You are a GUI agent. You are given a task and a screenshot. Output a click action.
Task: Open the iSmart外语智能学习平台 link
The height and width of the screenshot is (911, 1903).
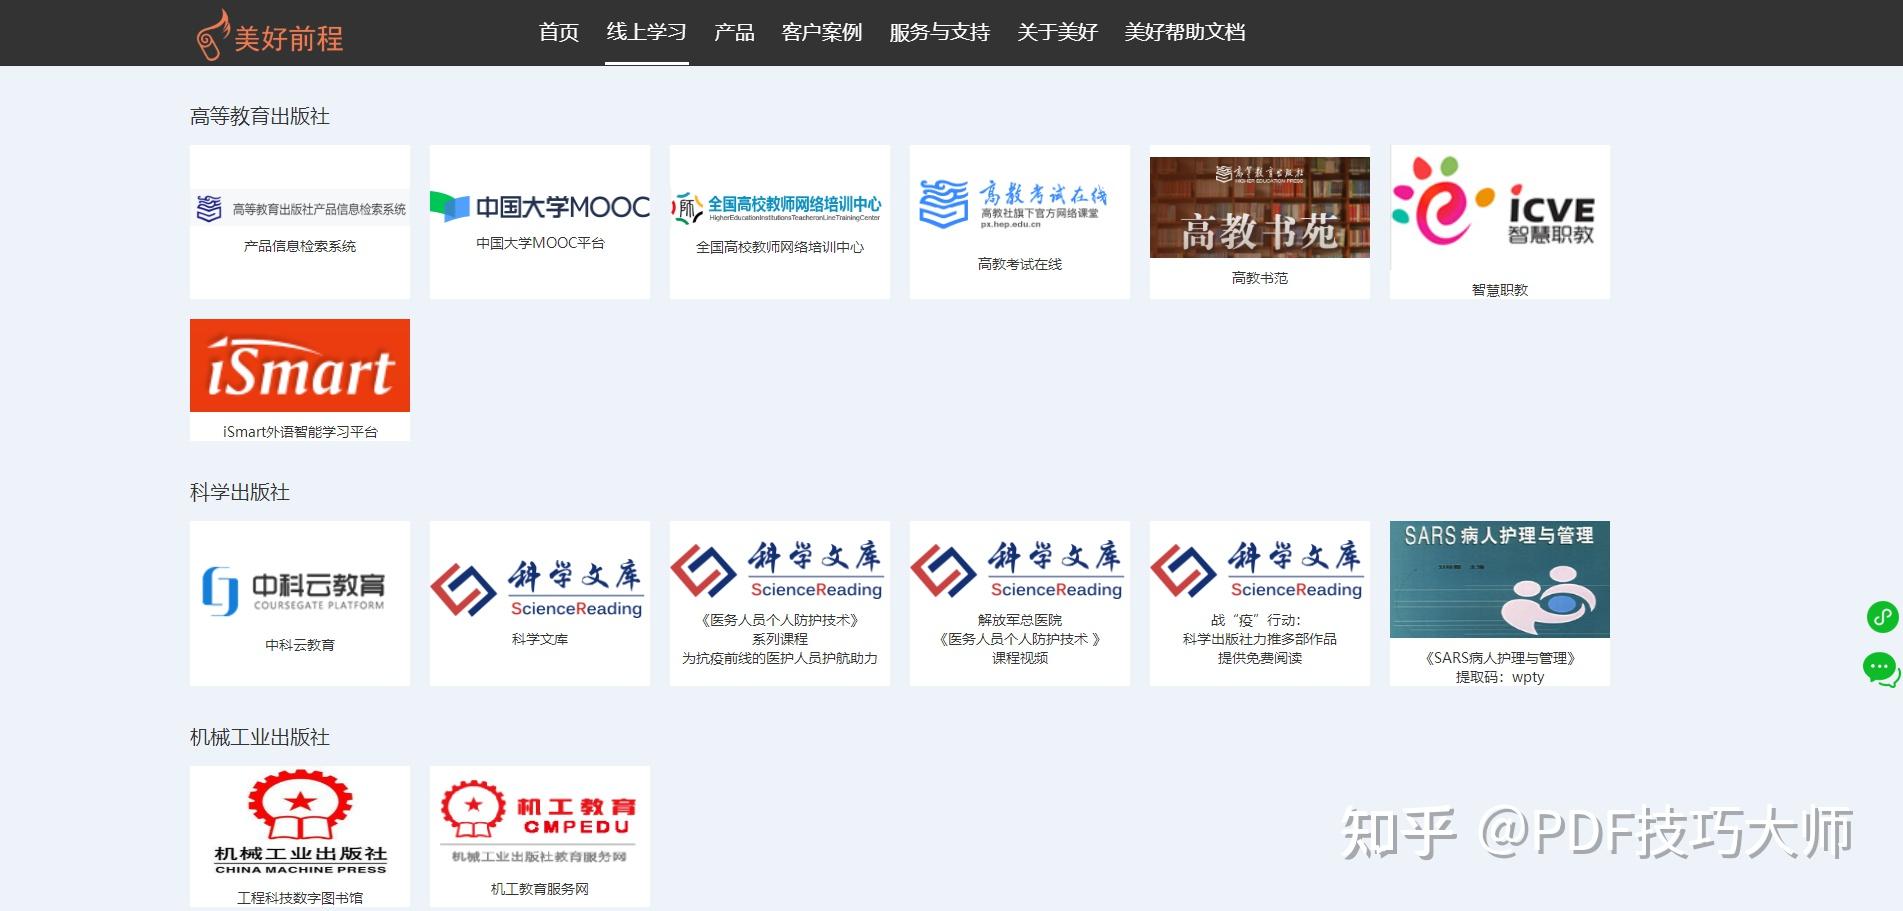pos(300,432)
